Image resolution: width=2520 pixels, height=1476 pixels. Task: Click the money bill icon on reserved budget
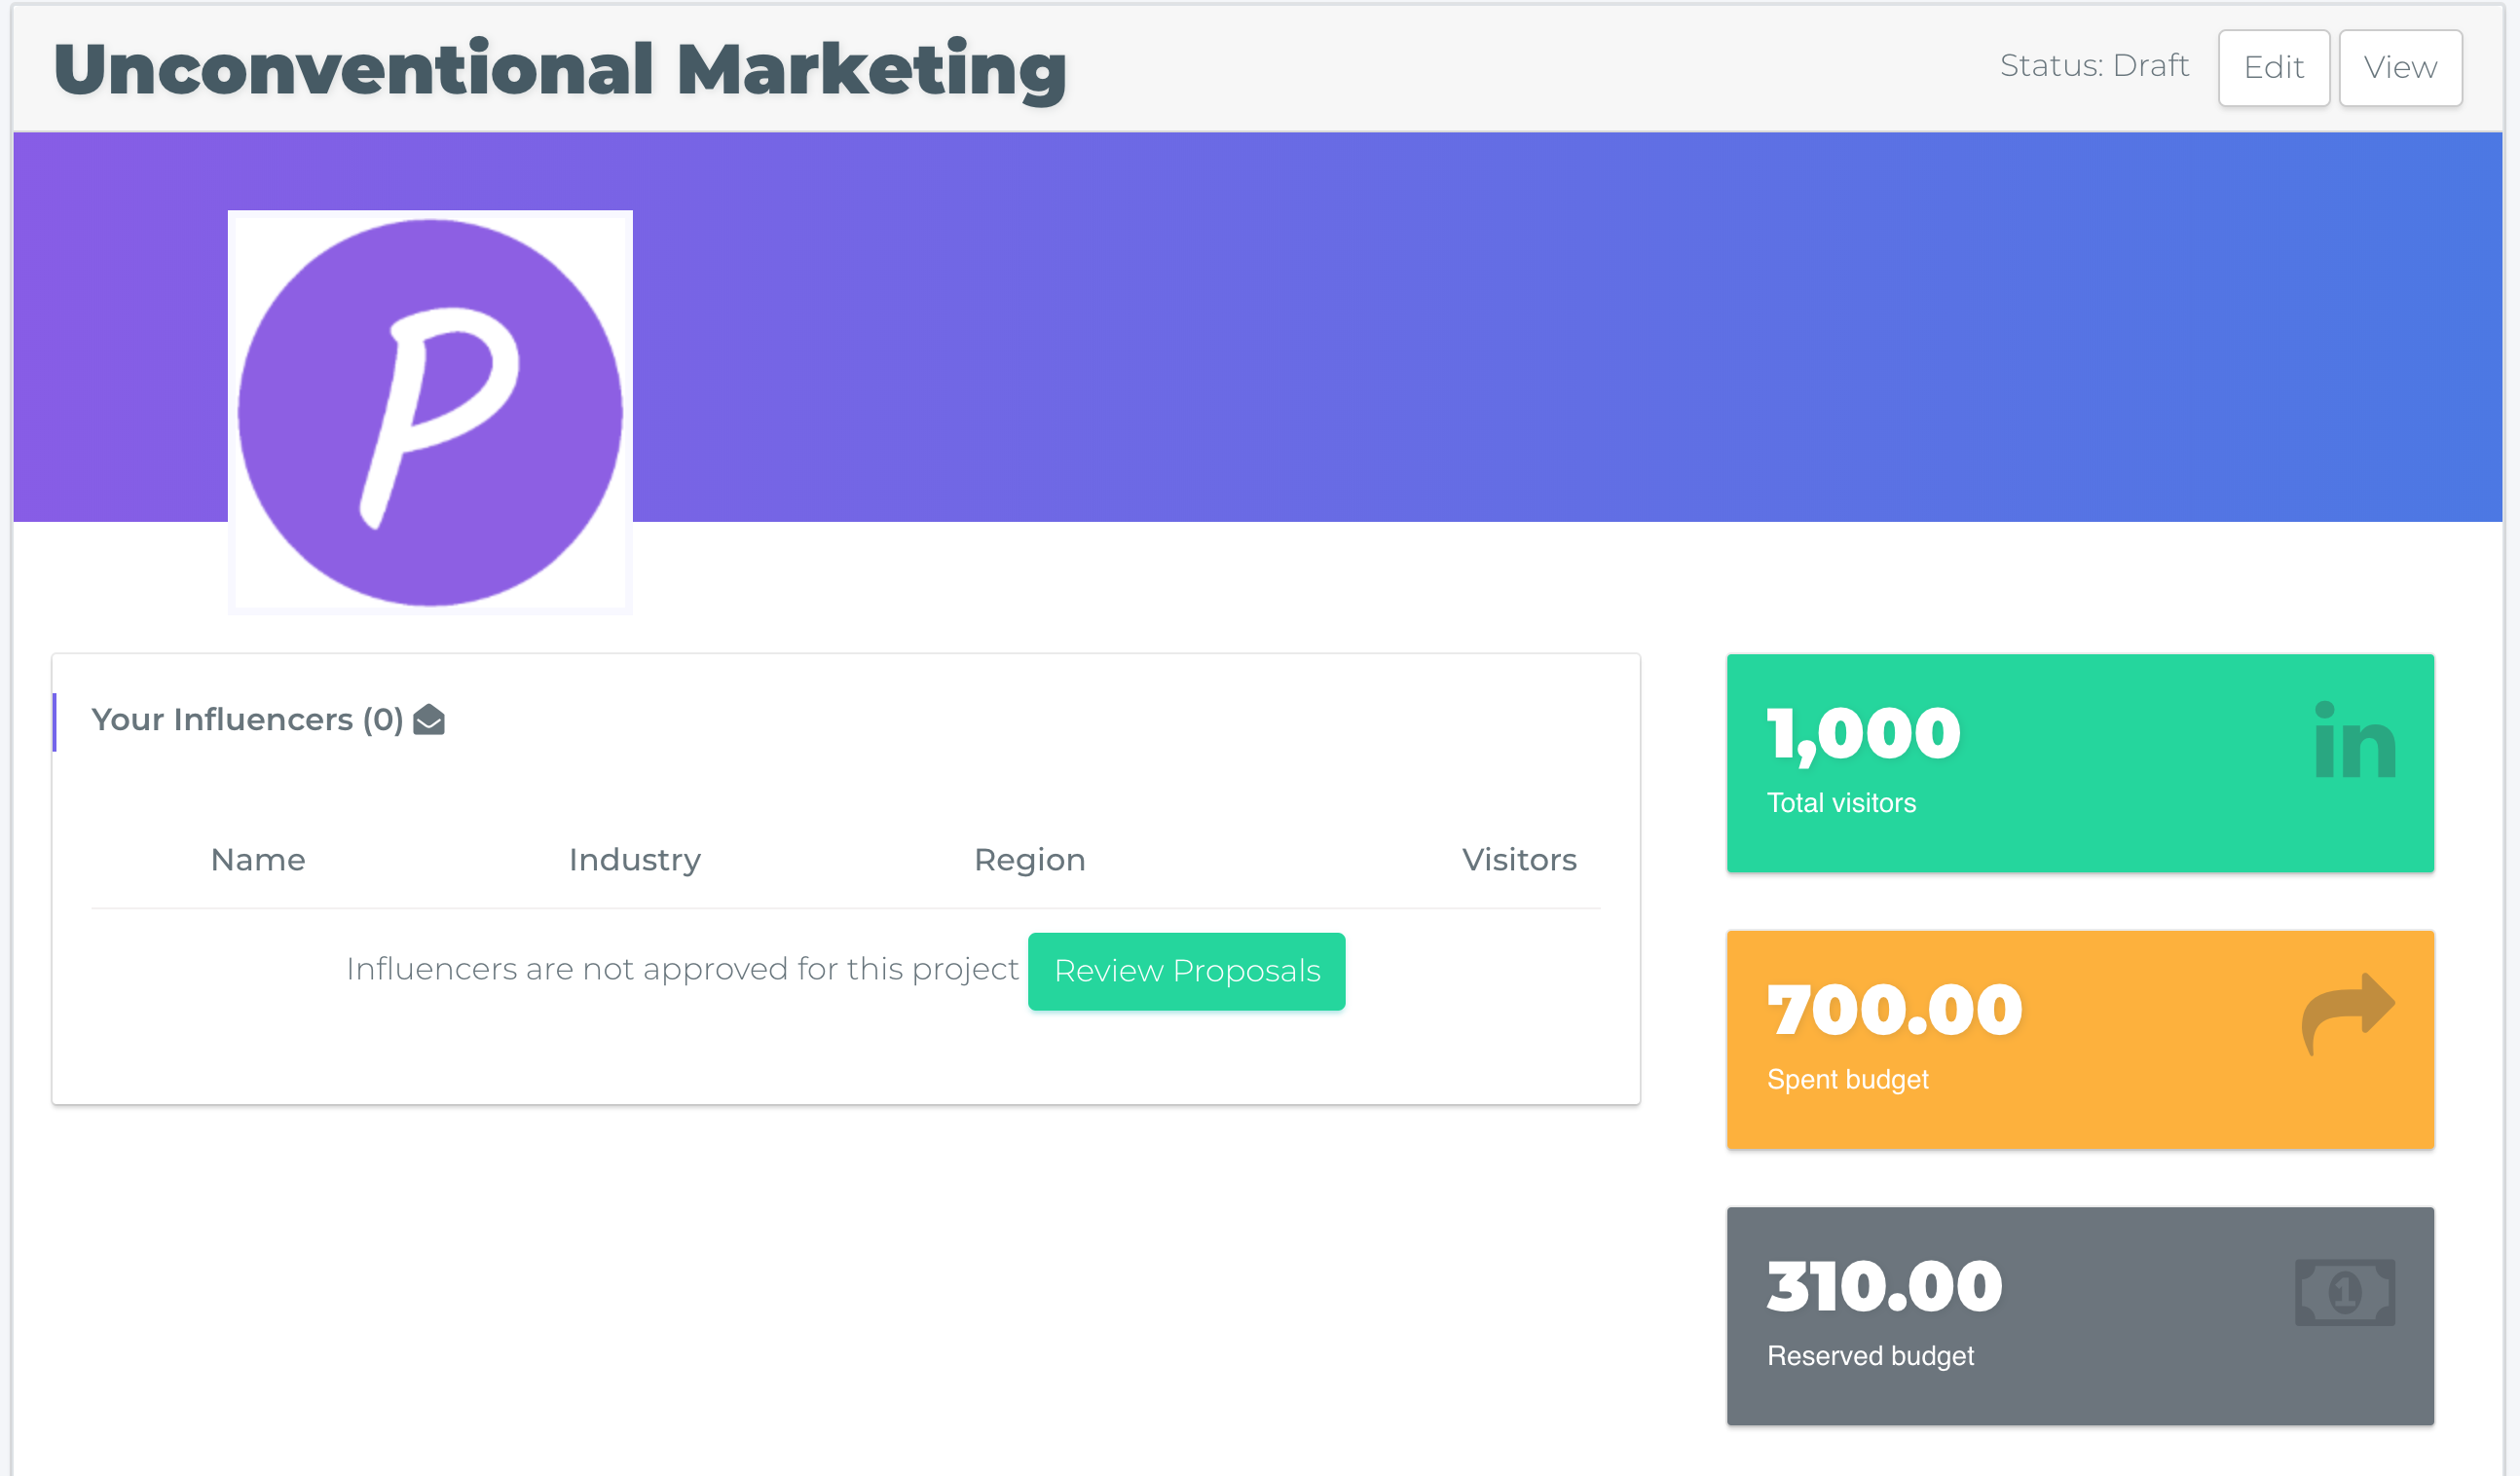[2344, 1292]
